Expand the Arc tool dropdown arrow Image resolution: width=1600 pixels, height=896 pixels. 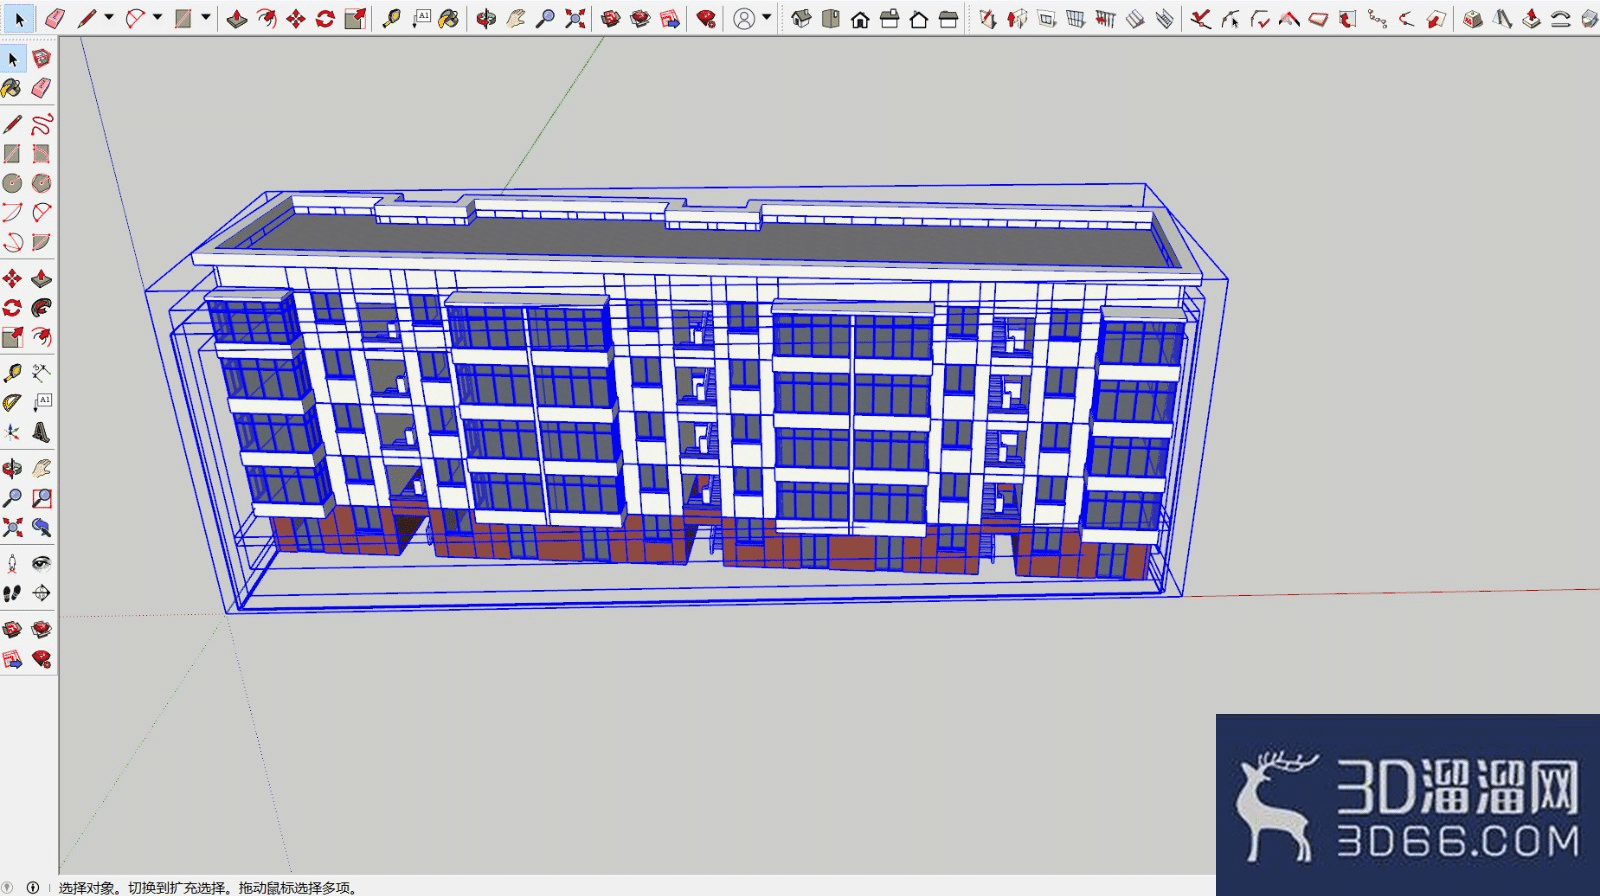[157, 18]
